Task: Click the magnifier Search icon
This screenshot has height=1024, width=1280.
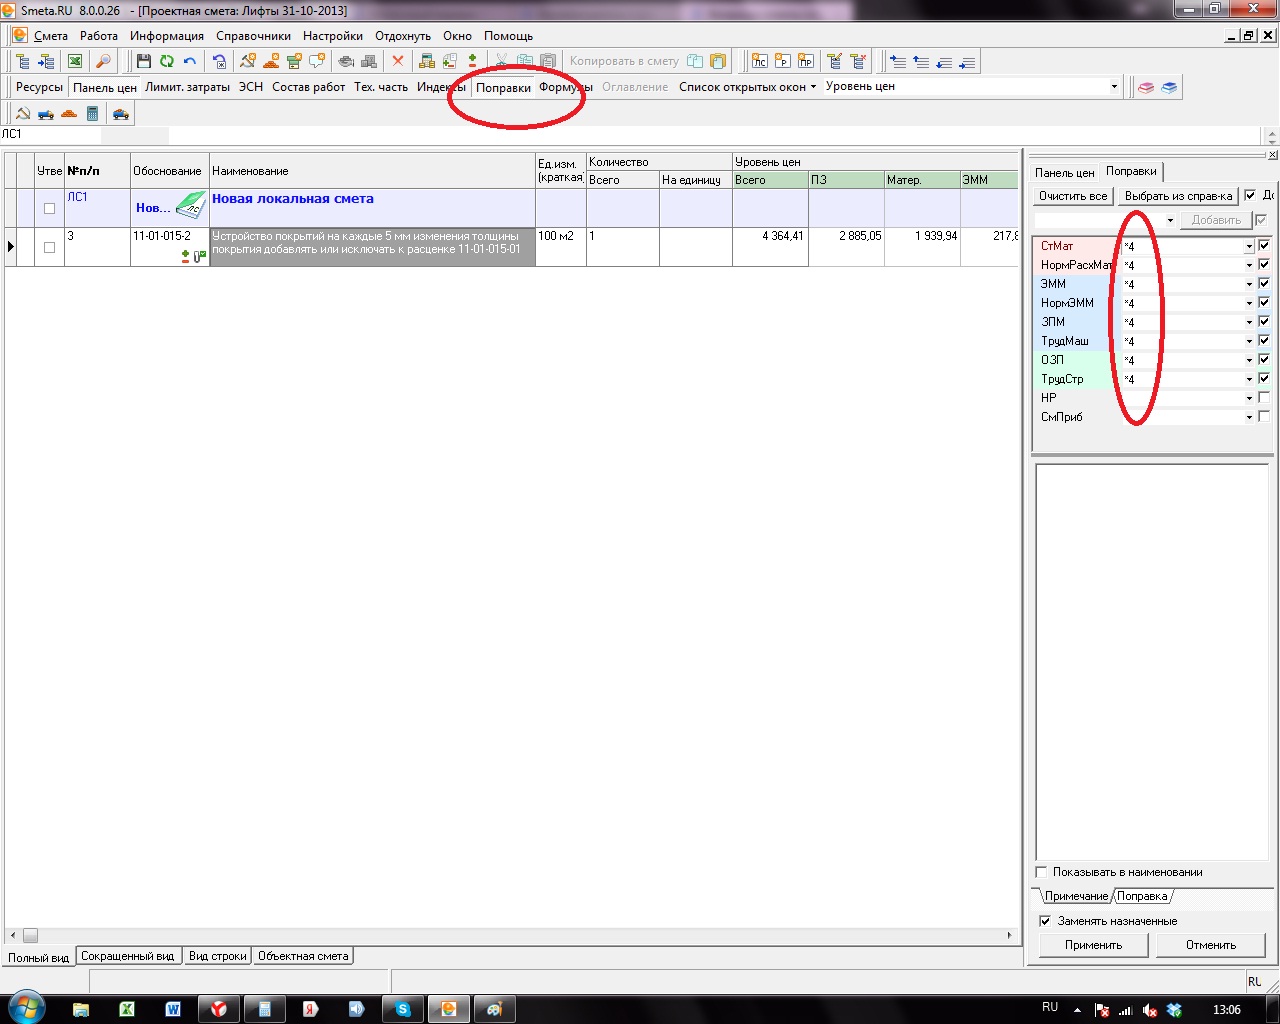Action: pyautogui.click(x=103, y=62)
